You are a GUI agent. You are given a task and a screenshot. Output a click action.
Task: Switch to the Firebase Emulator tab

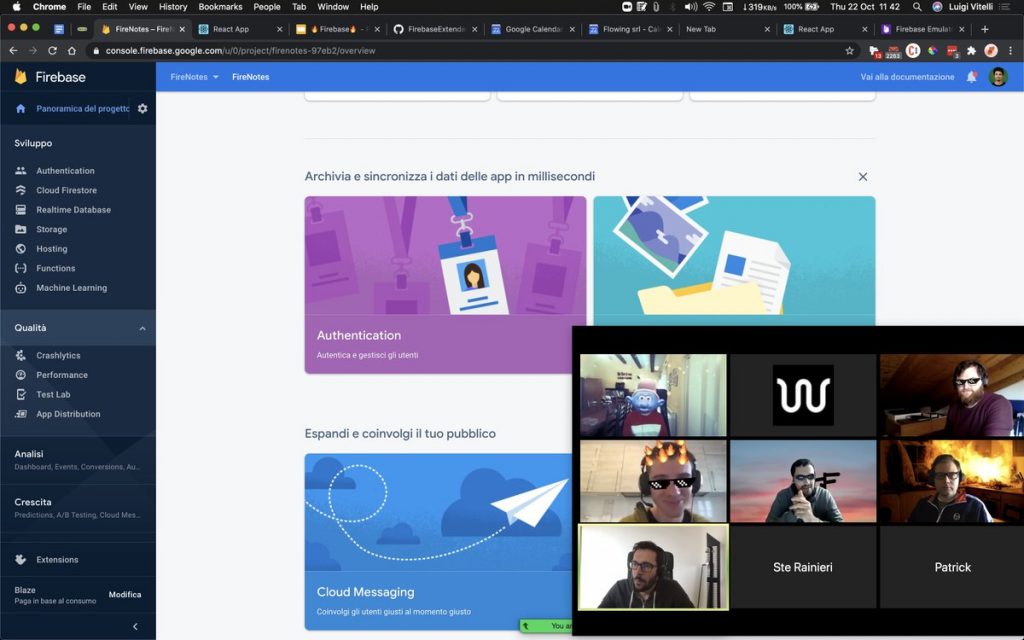click(923, 29)
